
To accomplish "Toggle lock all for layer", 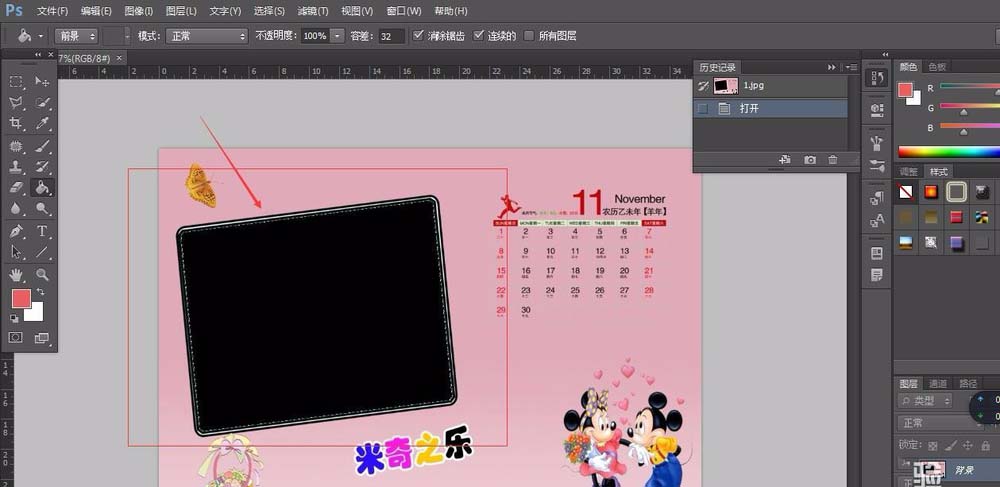I will pyautogui.click(x=985, y=446).
